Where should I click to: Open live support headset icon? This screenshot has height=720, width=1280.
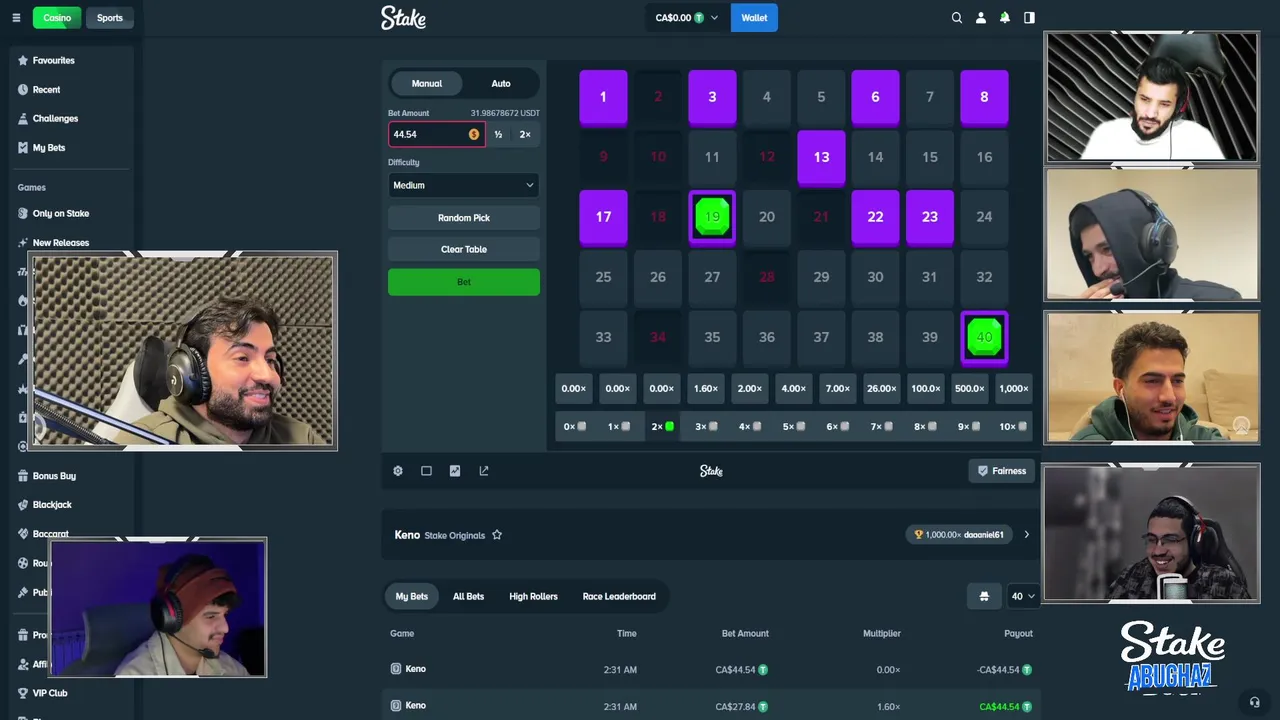tap(1254, 702)
